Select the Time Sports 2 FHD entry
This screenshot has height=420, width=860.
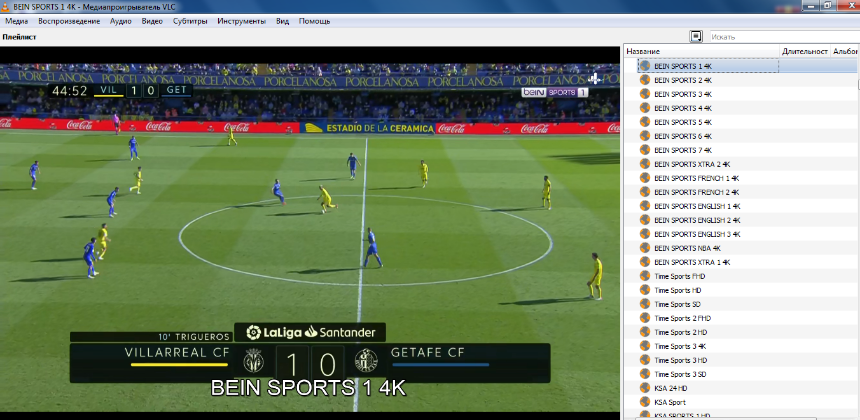pyautogui.click(x=682, y=319)
